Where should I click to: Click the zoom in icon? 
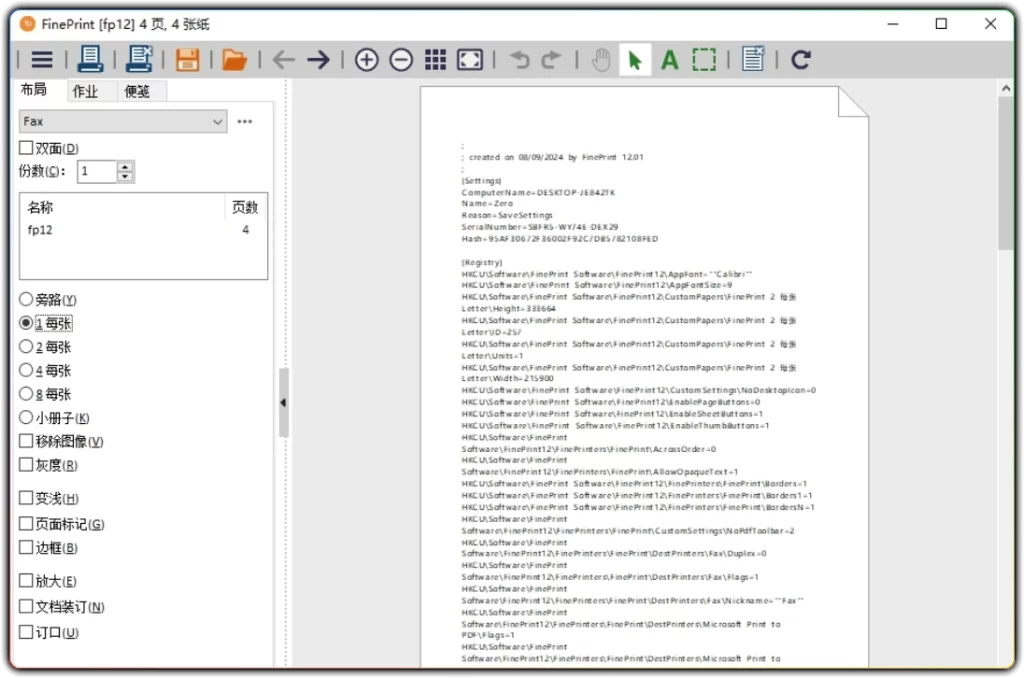366,59
